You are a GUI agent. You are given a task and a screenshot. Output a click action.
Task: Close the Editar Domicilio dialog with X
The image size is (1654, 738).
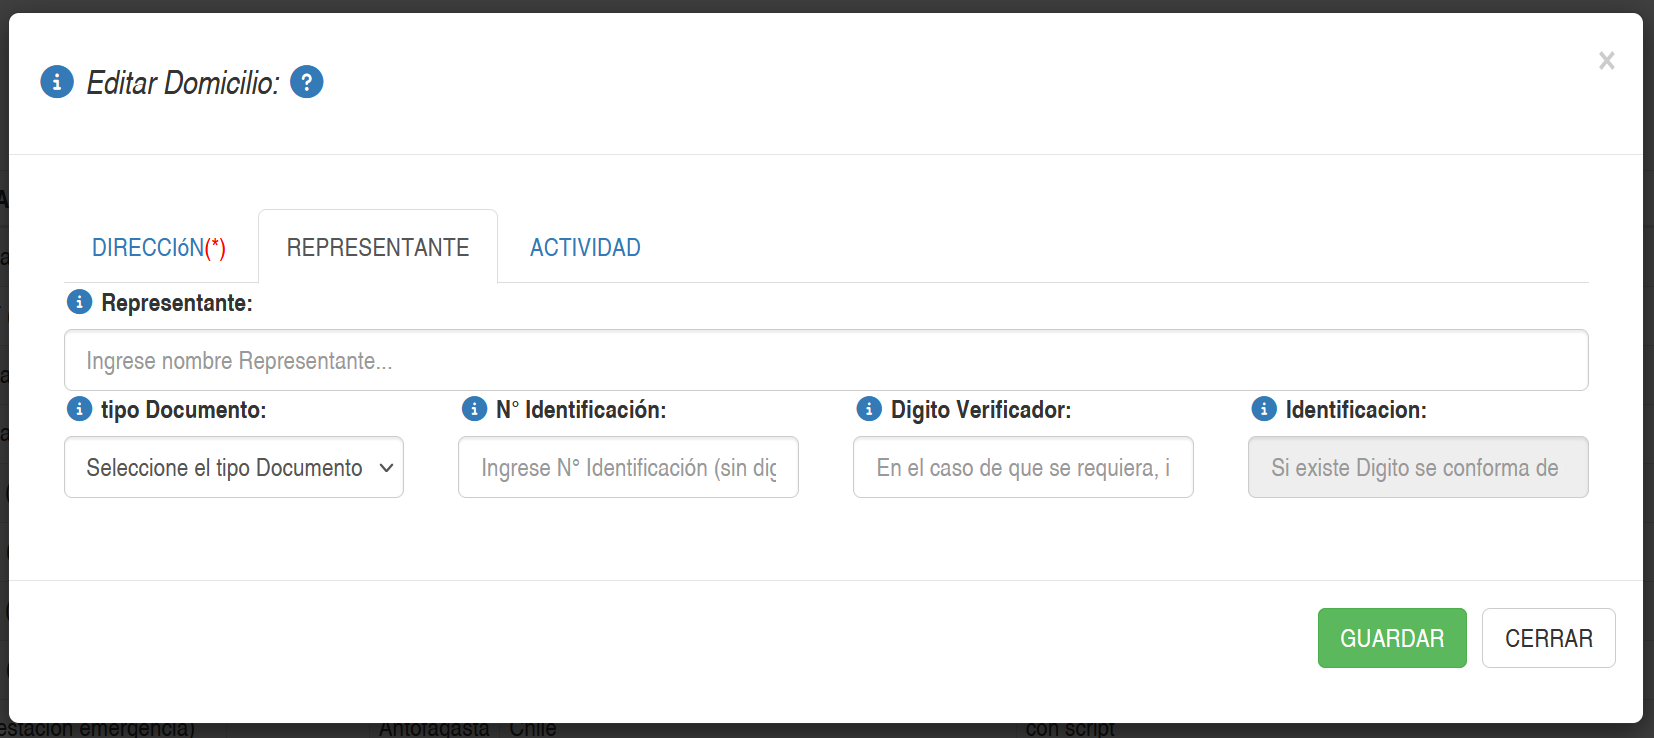1606,61
